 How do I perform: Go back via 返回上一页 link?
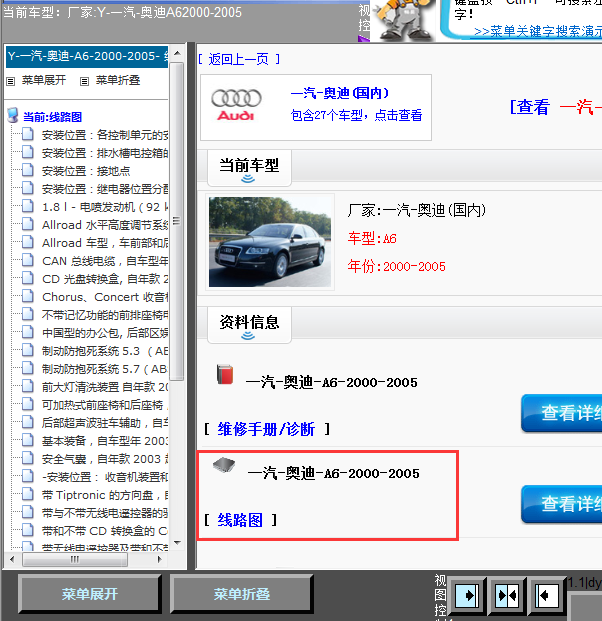coord(239,59)
